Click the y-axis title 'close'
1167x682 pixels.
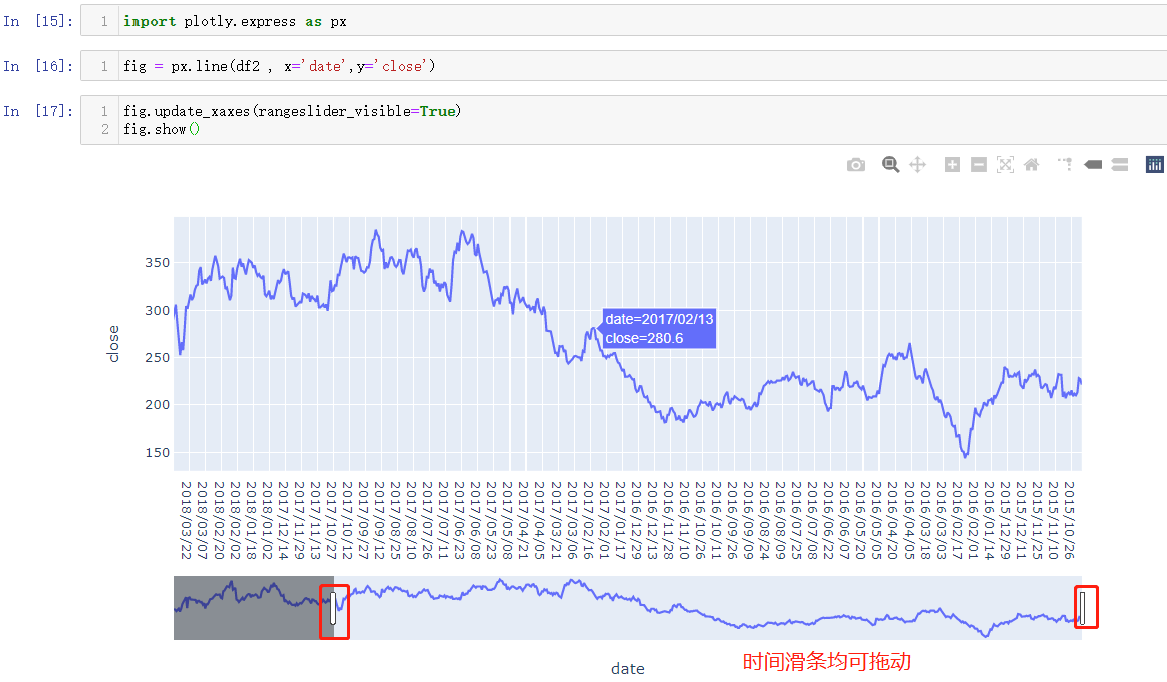coord(113,344)
